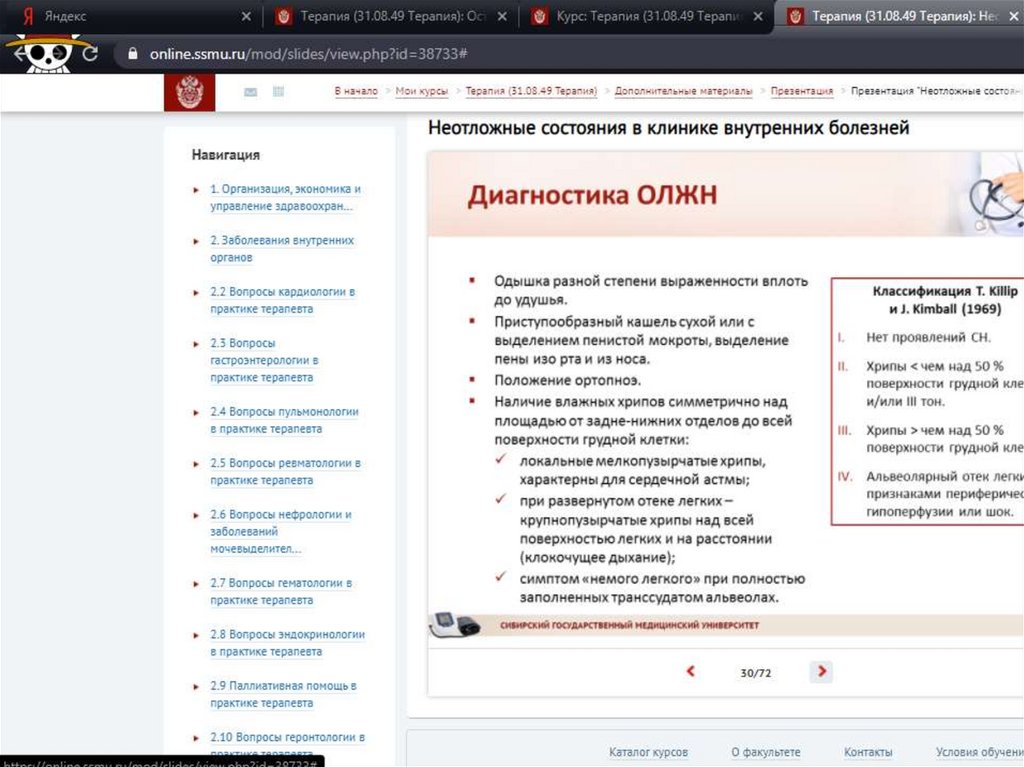Click 'Классификация T. Killip' box heading
This screenshot has width=1024, height=767.
click(x=945, y=300)
